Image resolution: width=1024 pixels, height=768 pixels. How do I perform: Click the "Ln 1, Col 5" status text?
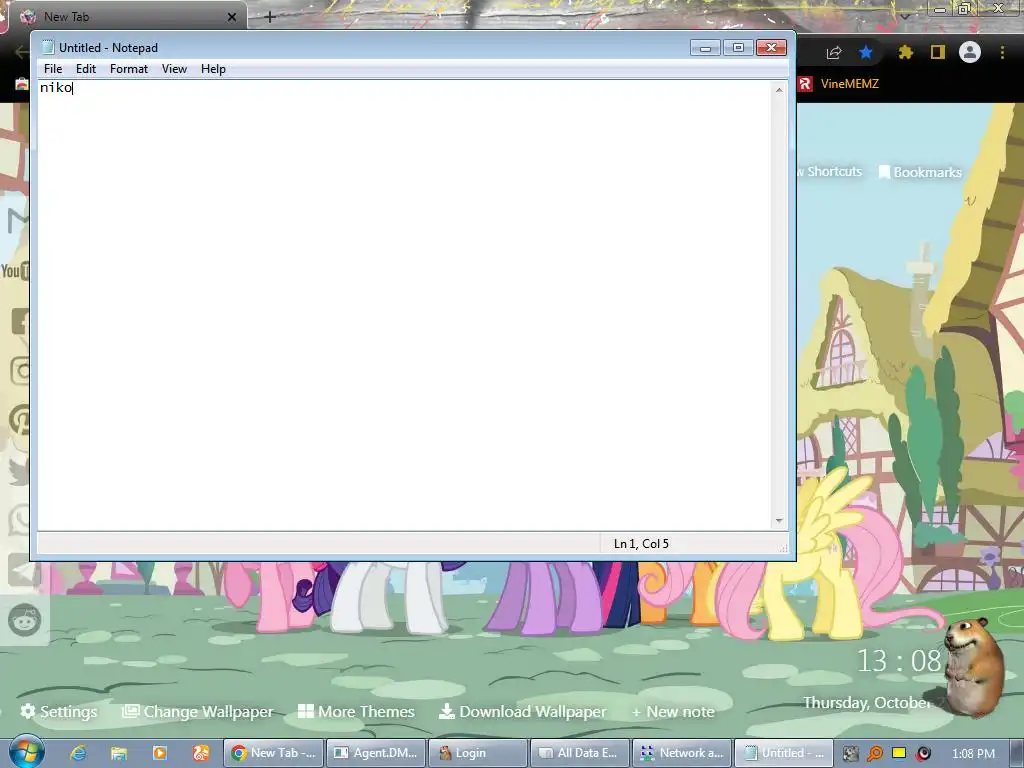click(641, 543)
